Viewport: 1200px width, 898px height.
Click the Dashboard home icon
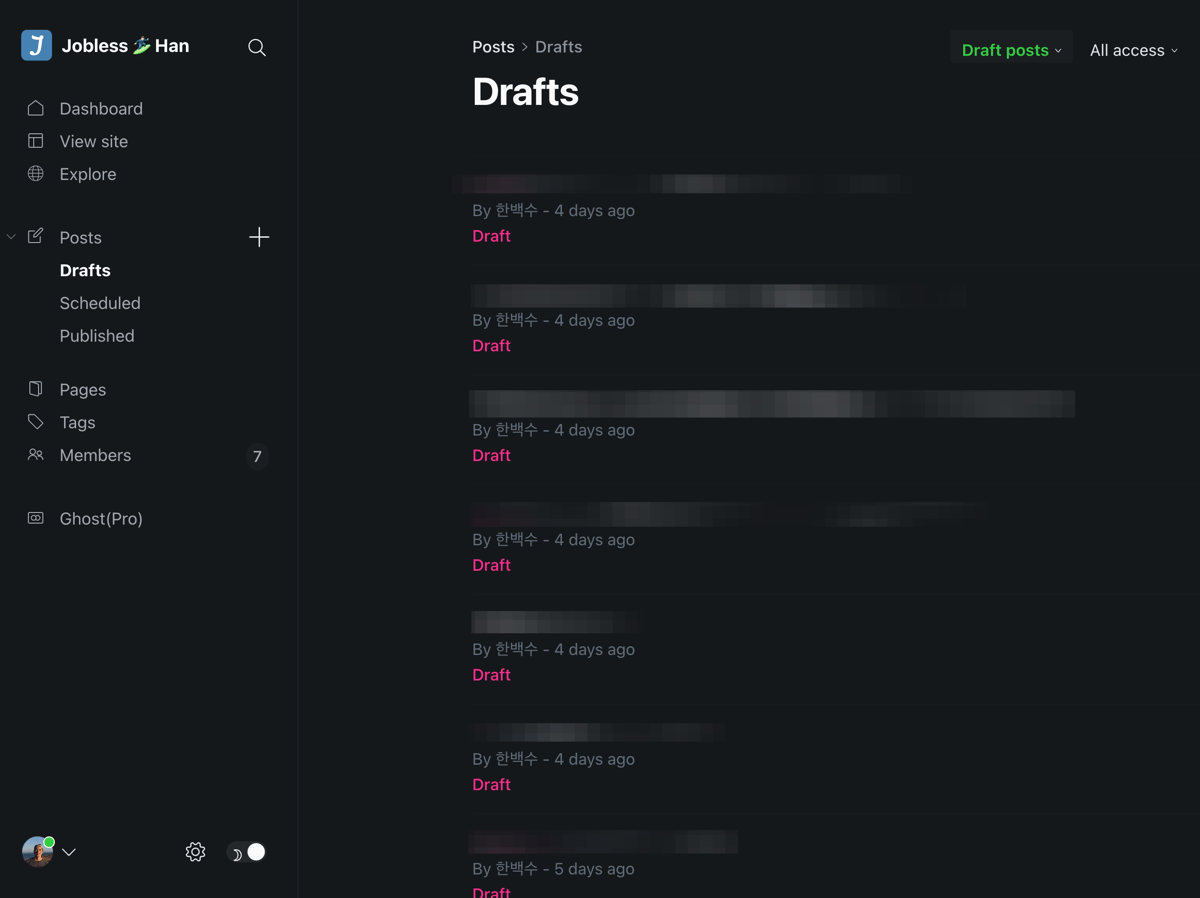36,108
